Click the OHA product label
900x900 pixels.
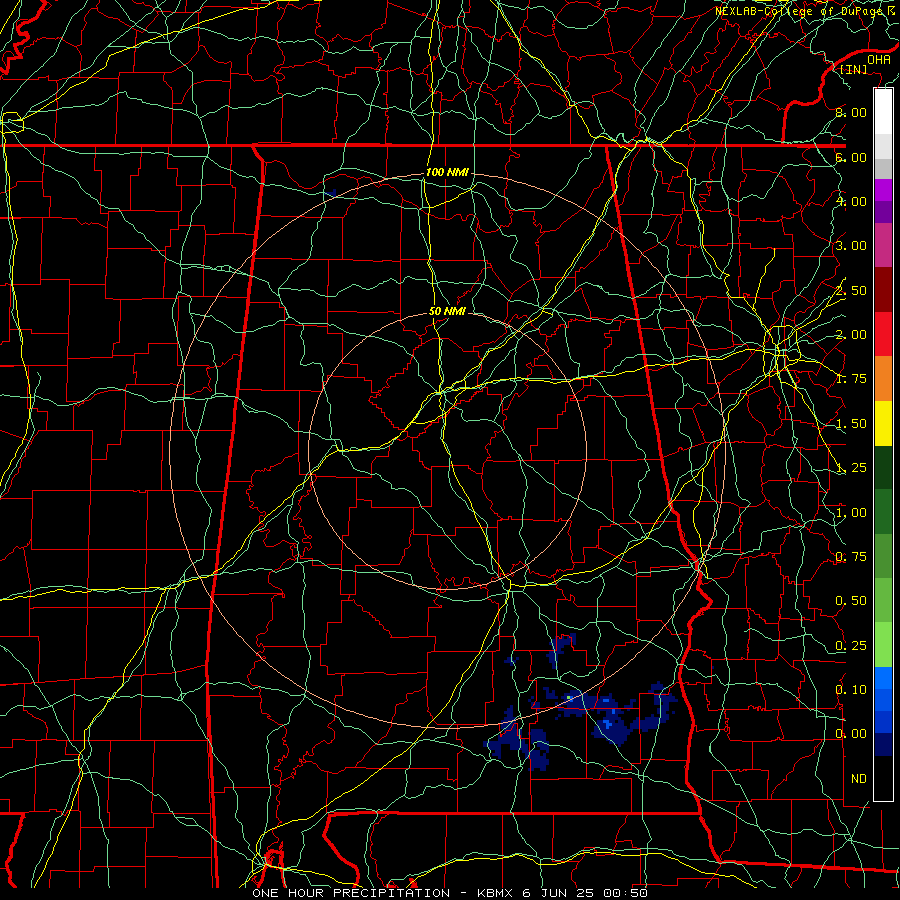879,60
